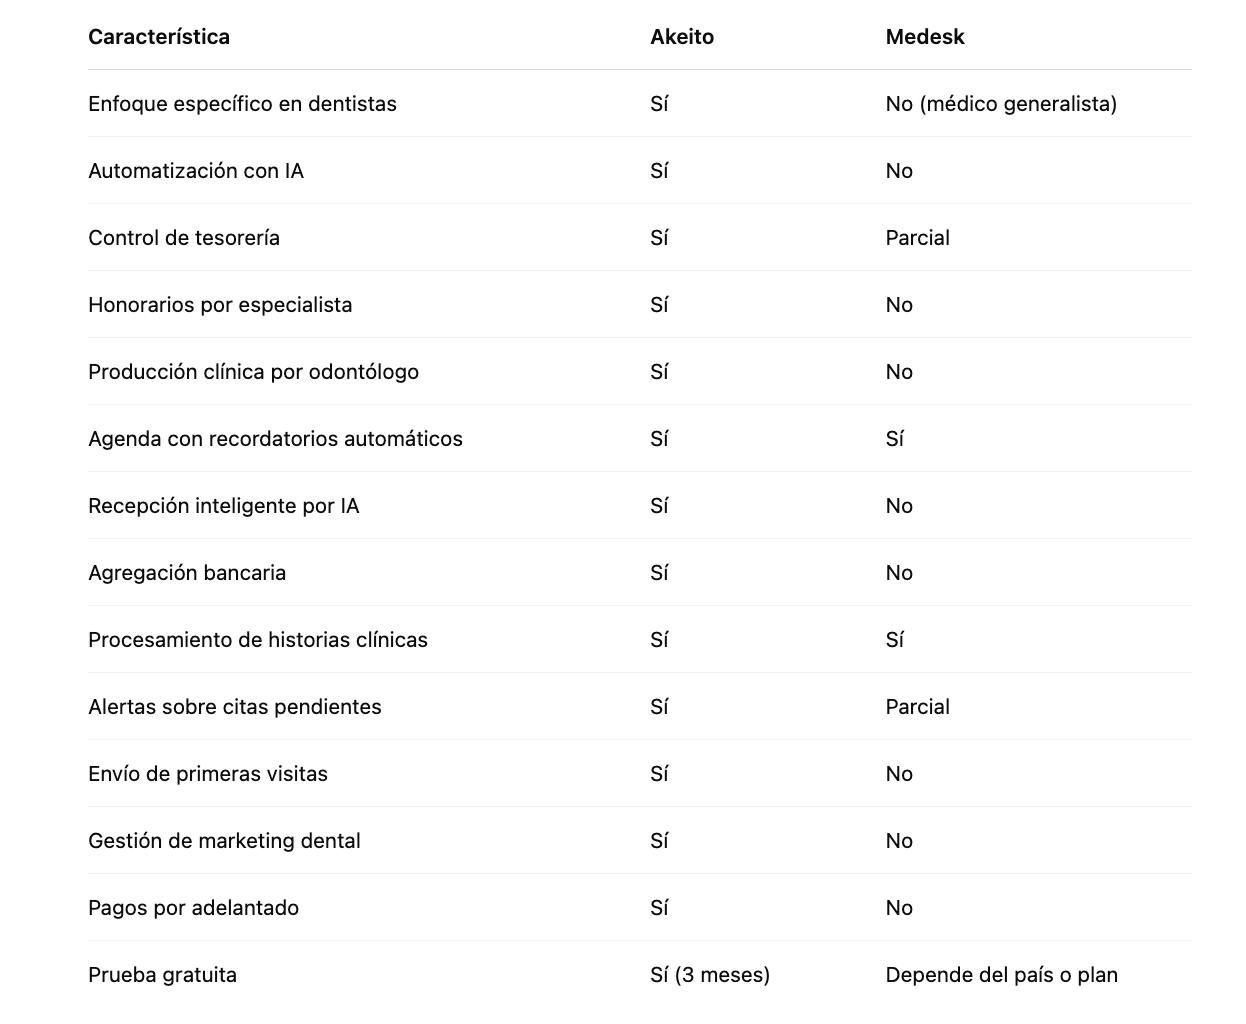Viewport: 1246px width, 1024px height.
Task: Select the 'Agregación bancaria' row label
Action: click(187, 573)
